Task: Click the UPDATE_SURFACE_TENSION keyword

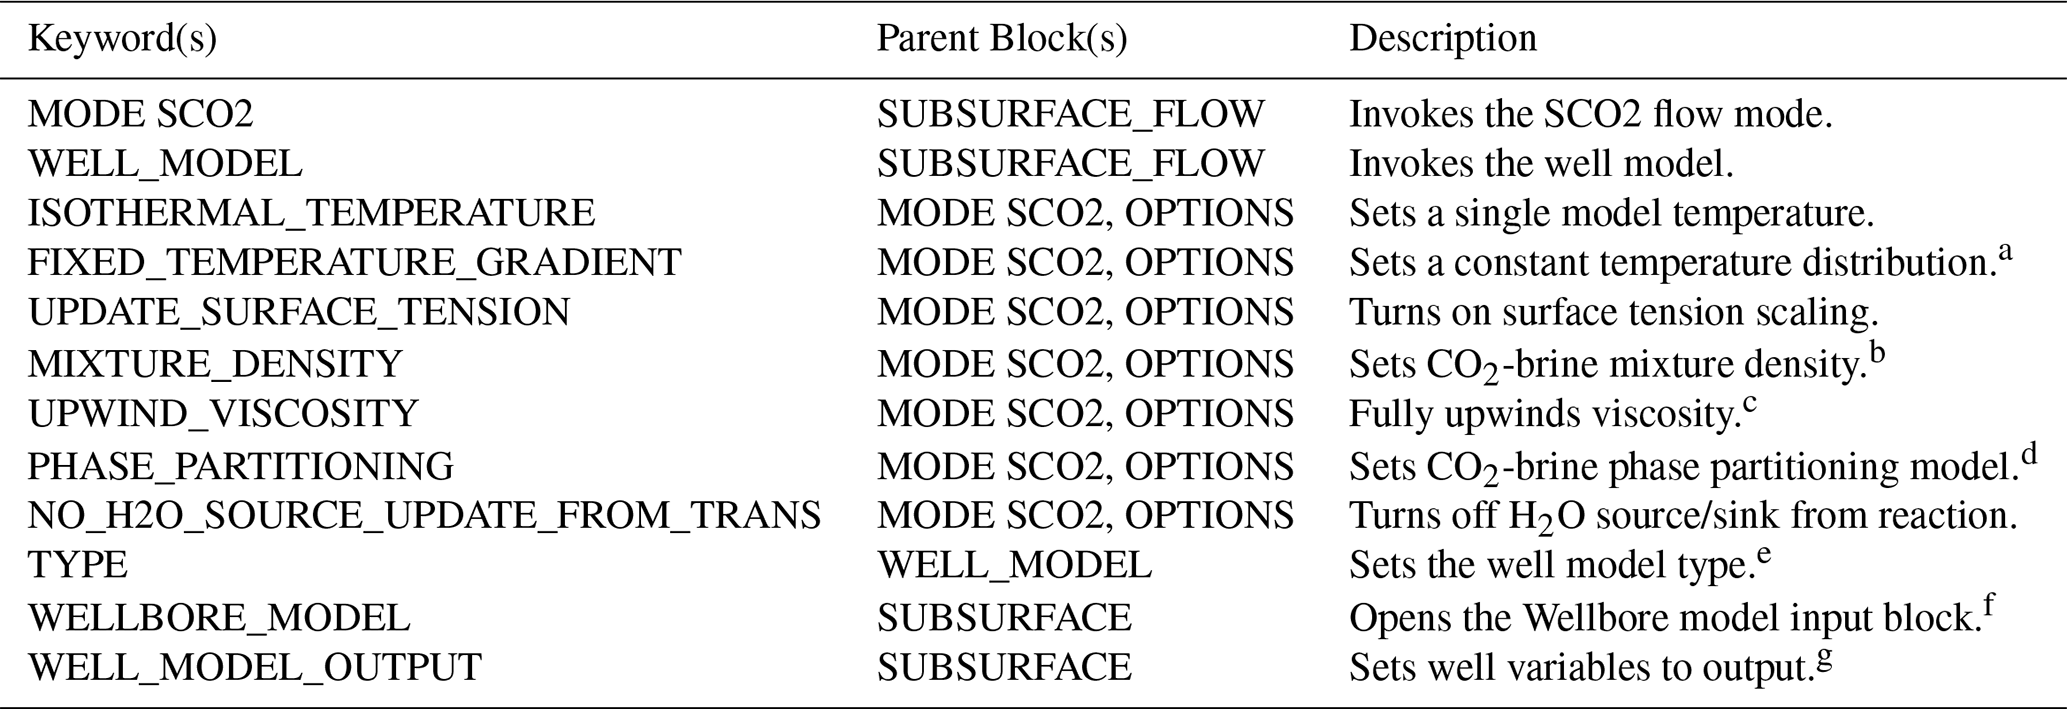Action: [298, 312]
